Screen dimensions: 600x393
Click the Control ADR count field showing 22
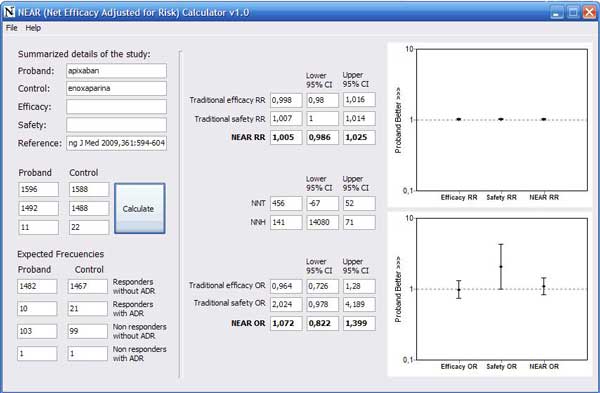(x=89, y=227)
